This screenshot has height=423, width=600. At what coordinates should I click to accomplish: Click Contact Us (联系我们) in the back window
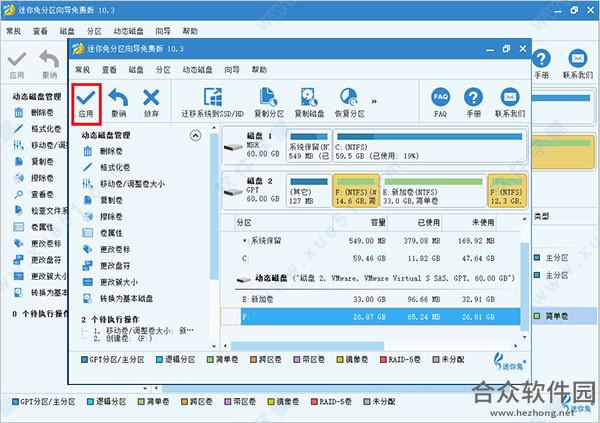[x=577, y=64]
